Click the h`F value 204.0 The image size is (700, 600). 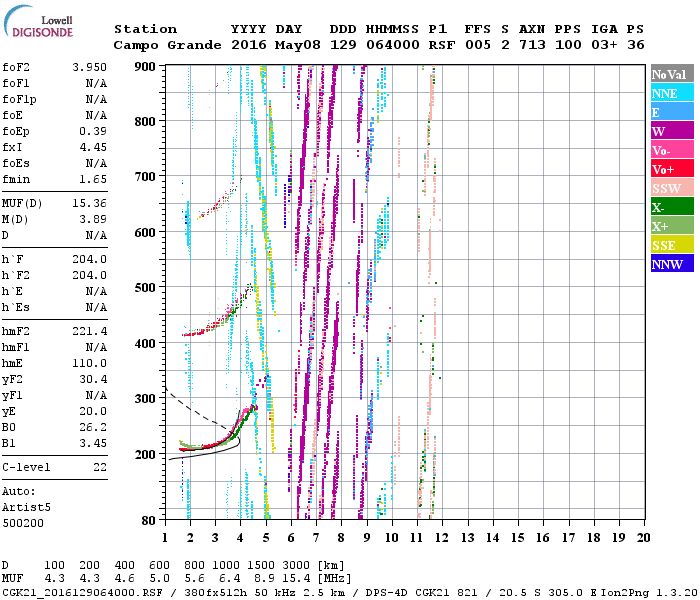(89, 259)
